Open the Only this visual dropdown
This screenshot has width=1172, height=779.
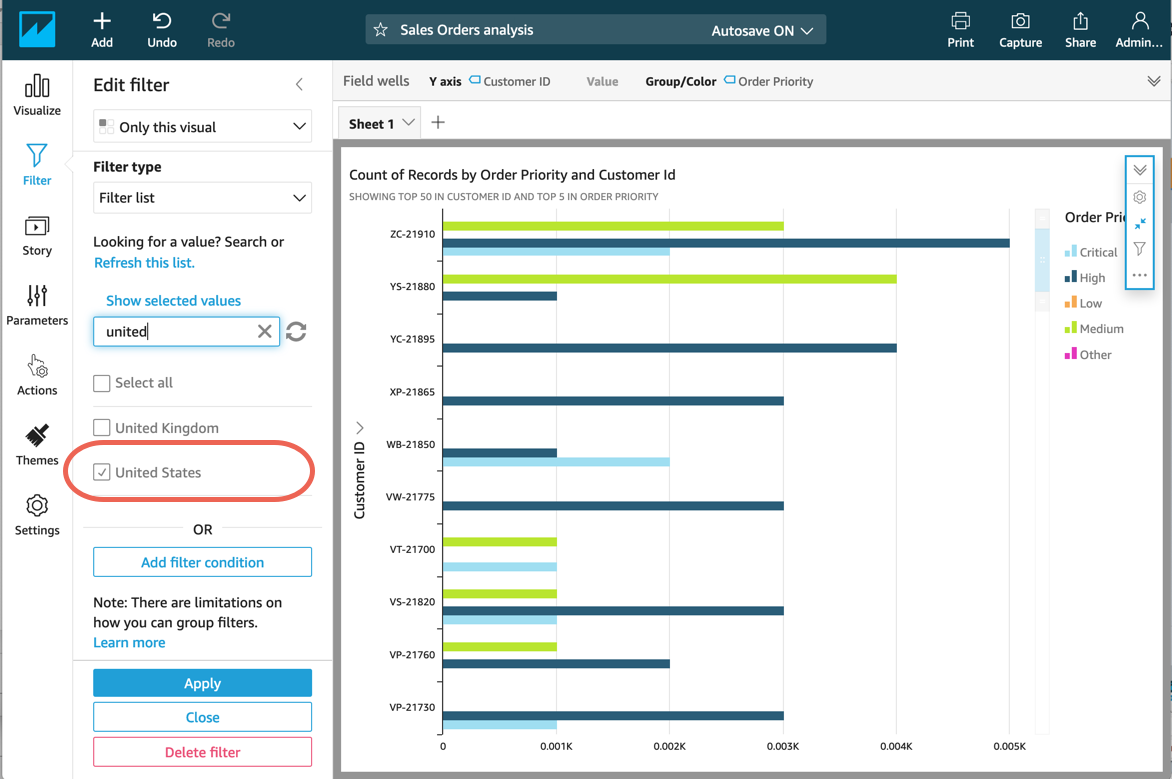(x=202, y=127)
